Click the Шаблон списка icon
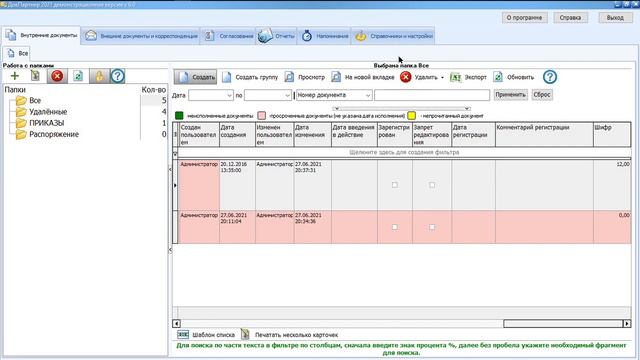Screen dimensions: 640x360 click(183, 335)
